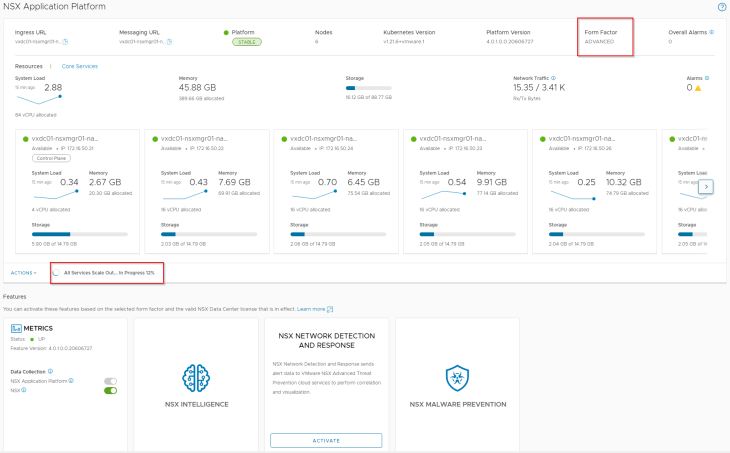Click the green Platform status dot
The height and width of the screenshot is (453, 730).
pos(226,33)
